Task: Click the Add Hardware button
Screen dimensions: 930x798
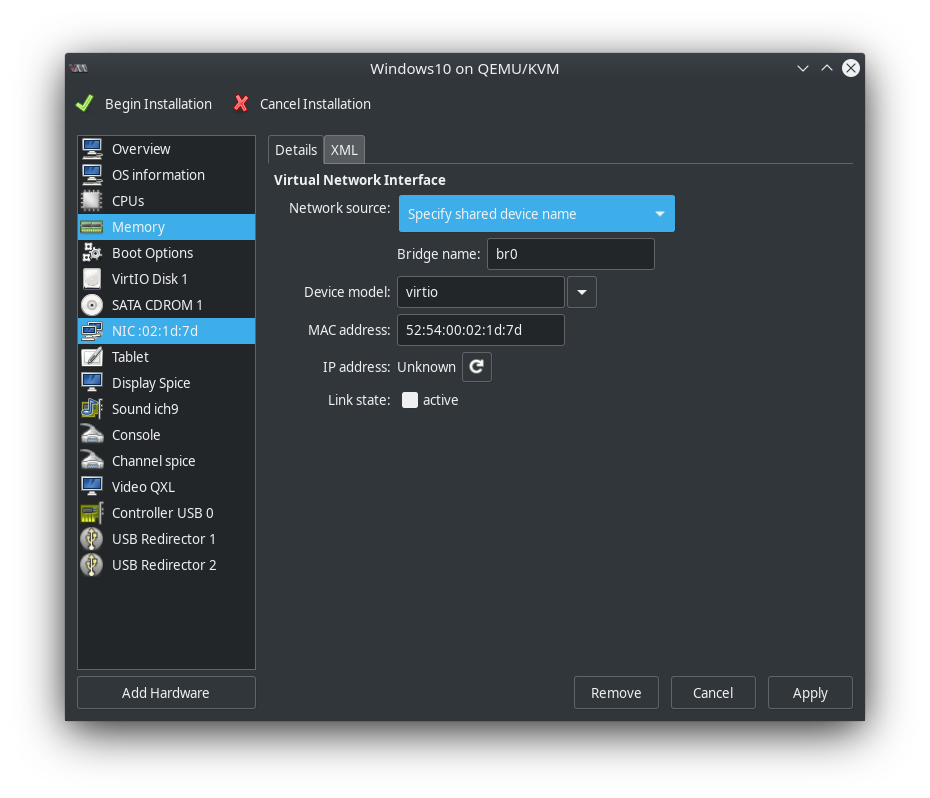Action: (166, 693)
